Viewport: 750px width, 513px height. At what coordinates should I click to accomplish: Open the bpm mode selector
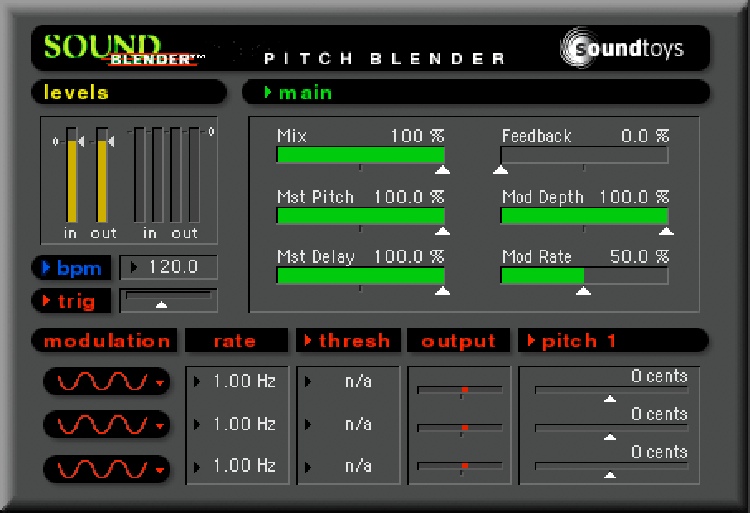(x=72, y=268)
